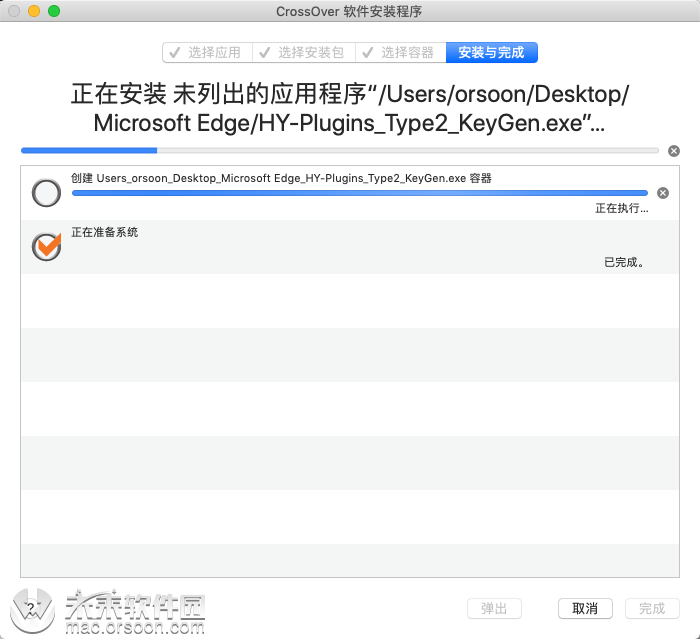Select the 安装与完成 step tab
700x639 pixels.
(x=492, y=53)
